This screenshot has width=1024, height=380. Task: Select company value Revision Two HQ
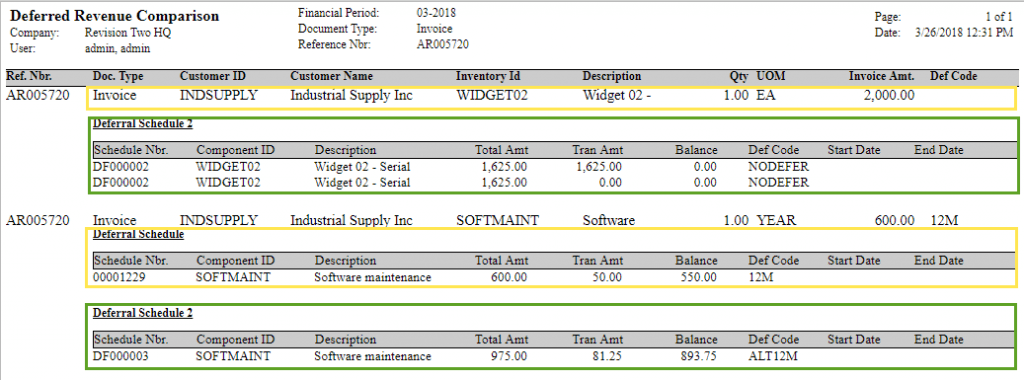(x=128, y=33)
